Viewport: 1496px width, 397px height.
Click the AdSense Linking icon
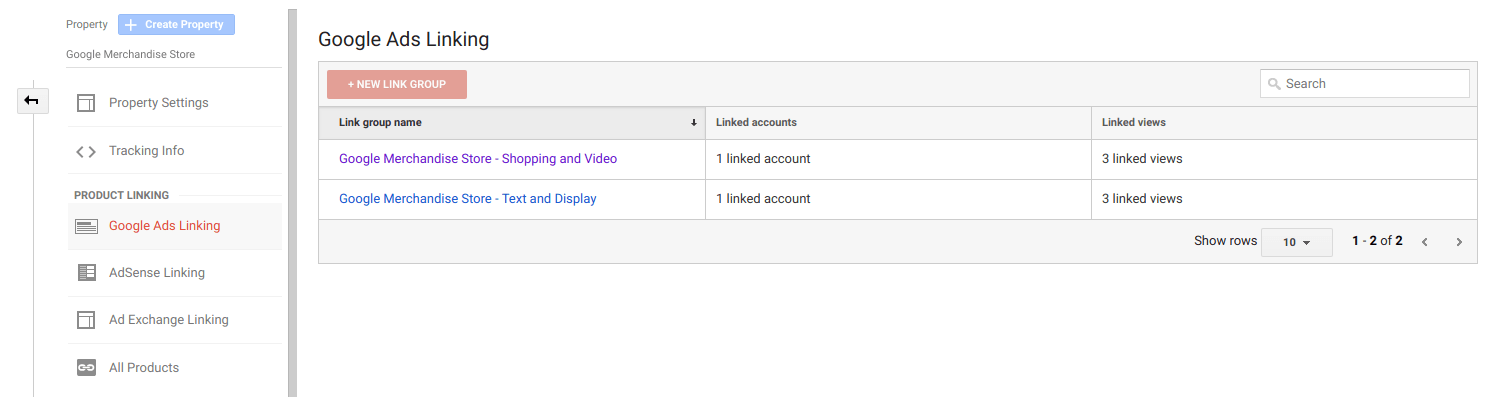(x=86, y=273)
